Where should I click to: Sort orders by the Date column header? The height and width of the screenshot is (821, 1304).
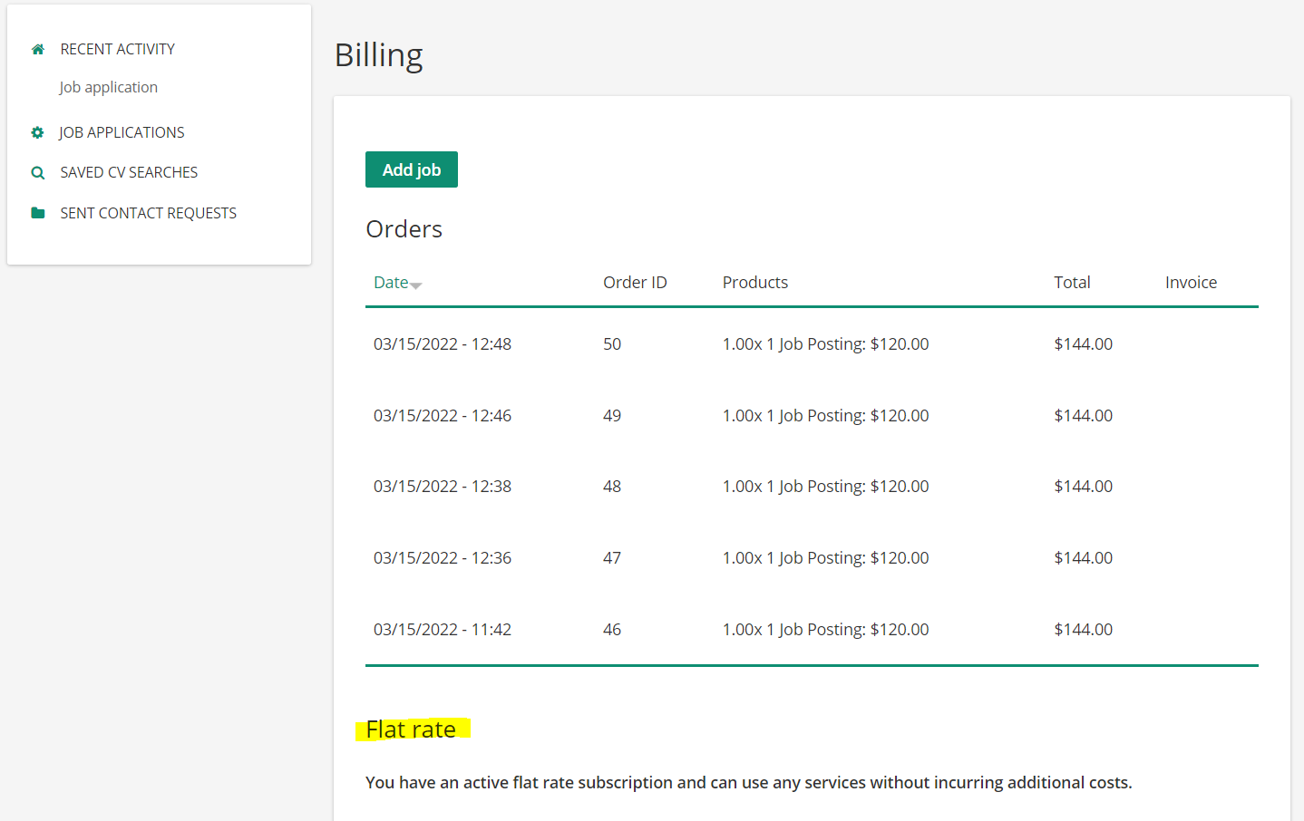point(391,282)
